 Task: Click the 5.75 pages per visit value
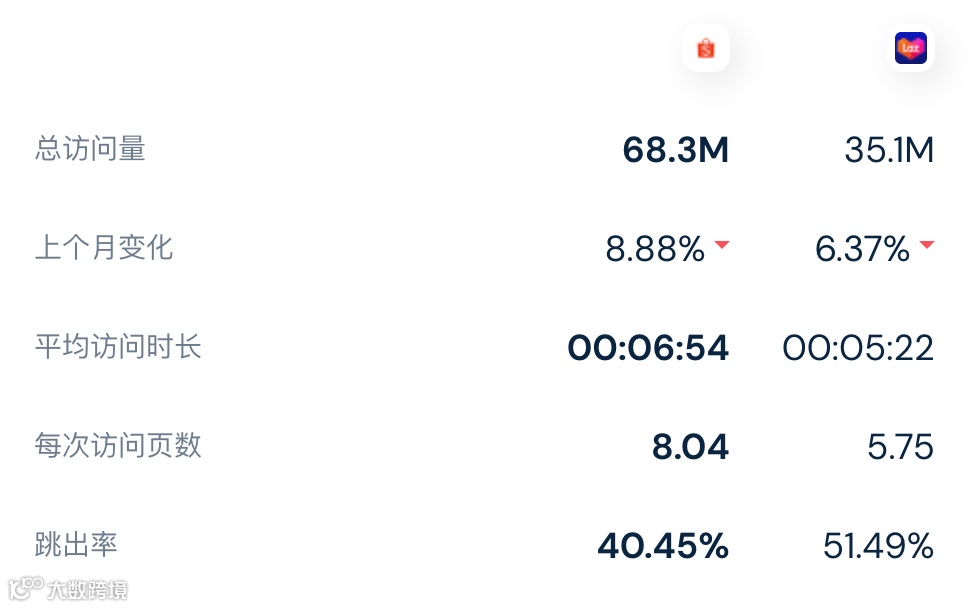(900, 447)
